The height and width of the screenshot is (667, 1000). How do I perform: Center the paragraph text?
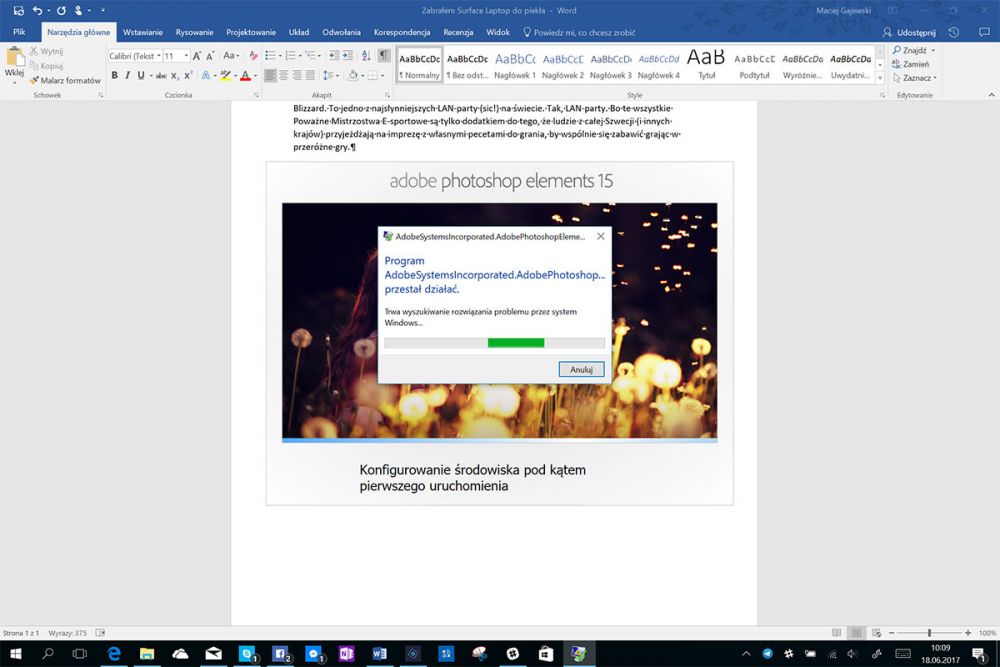284,75
